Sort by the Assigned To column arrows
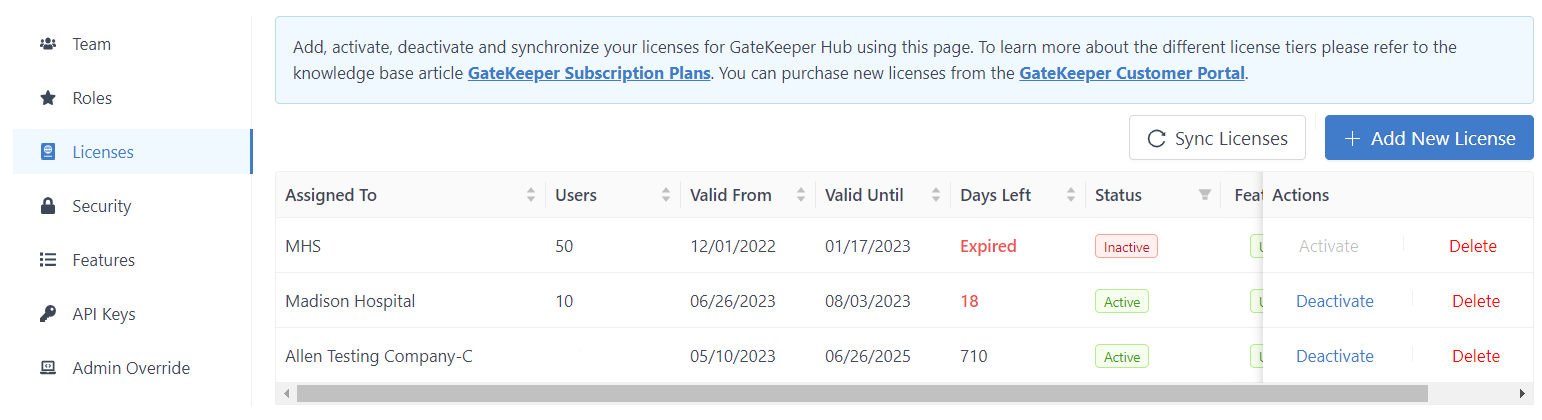Viewport: 1542px width, 420px height. pyautogui.click(x=531, y=195)
